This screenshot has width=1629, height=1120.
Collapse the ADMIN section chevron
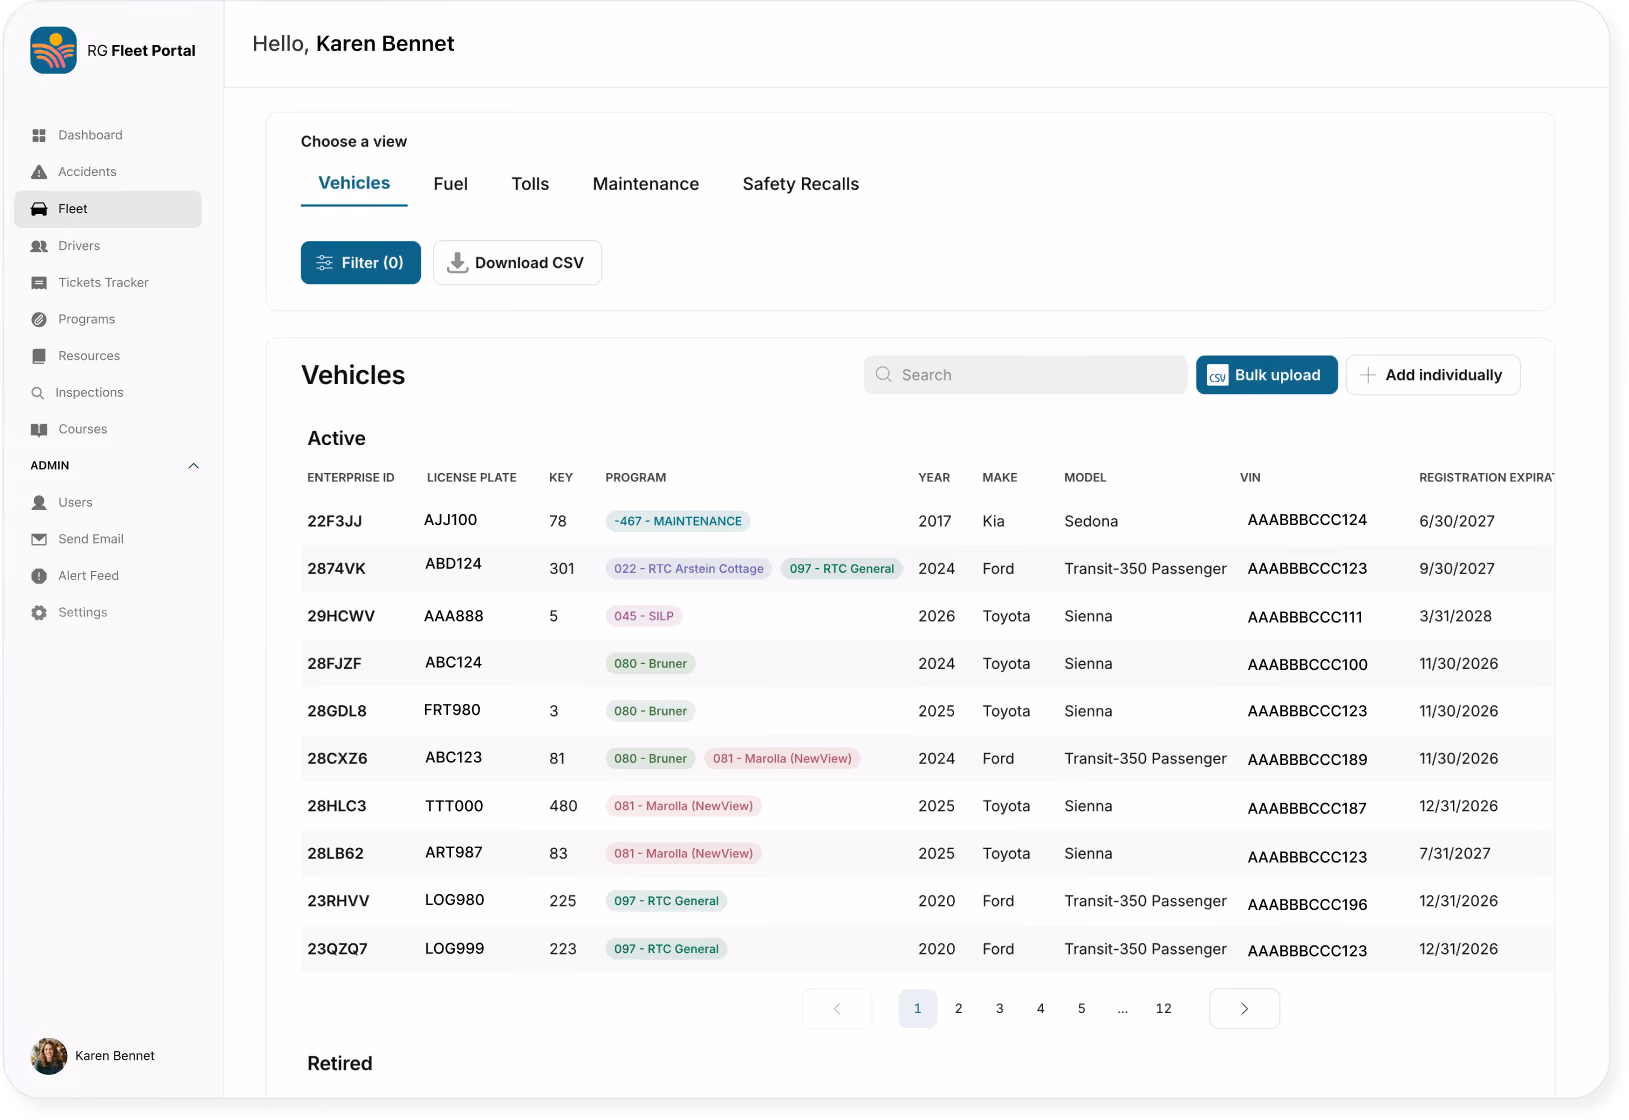point(194,466)
